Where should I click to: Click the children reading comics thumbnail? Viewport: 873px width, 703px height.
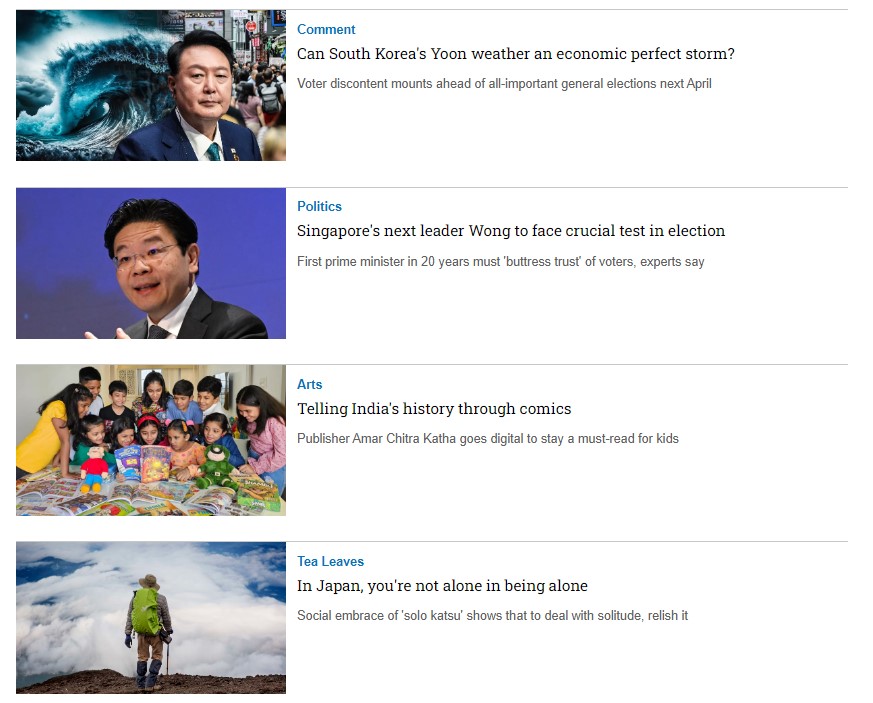coord(151,440)
